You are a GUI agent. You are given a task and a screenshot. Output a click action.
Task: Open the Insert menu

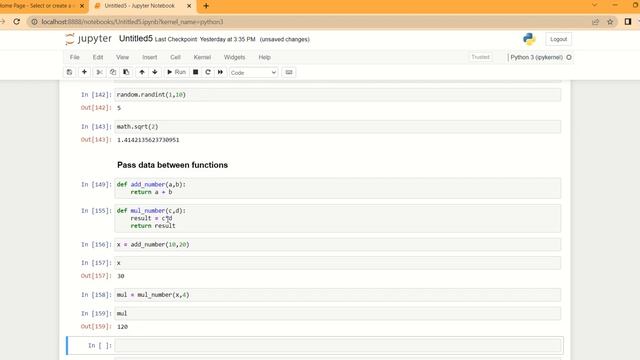149,57
